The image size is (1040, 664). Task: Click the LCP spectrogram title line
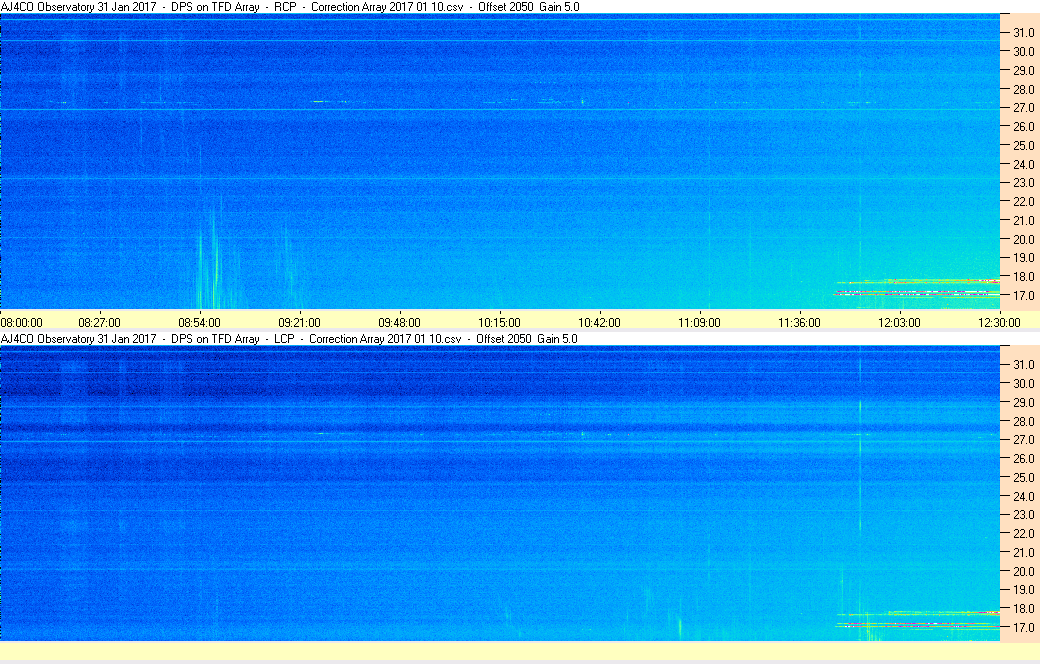tap(289, 338)
